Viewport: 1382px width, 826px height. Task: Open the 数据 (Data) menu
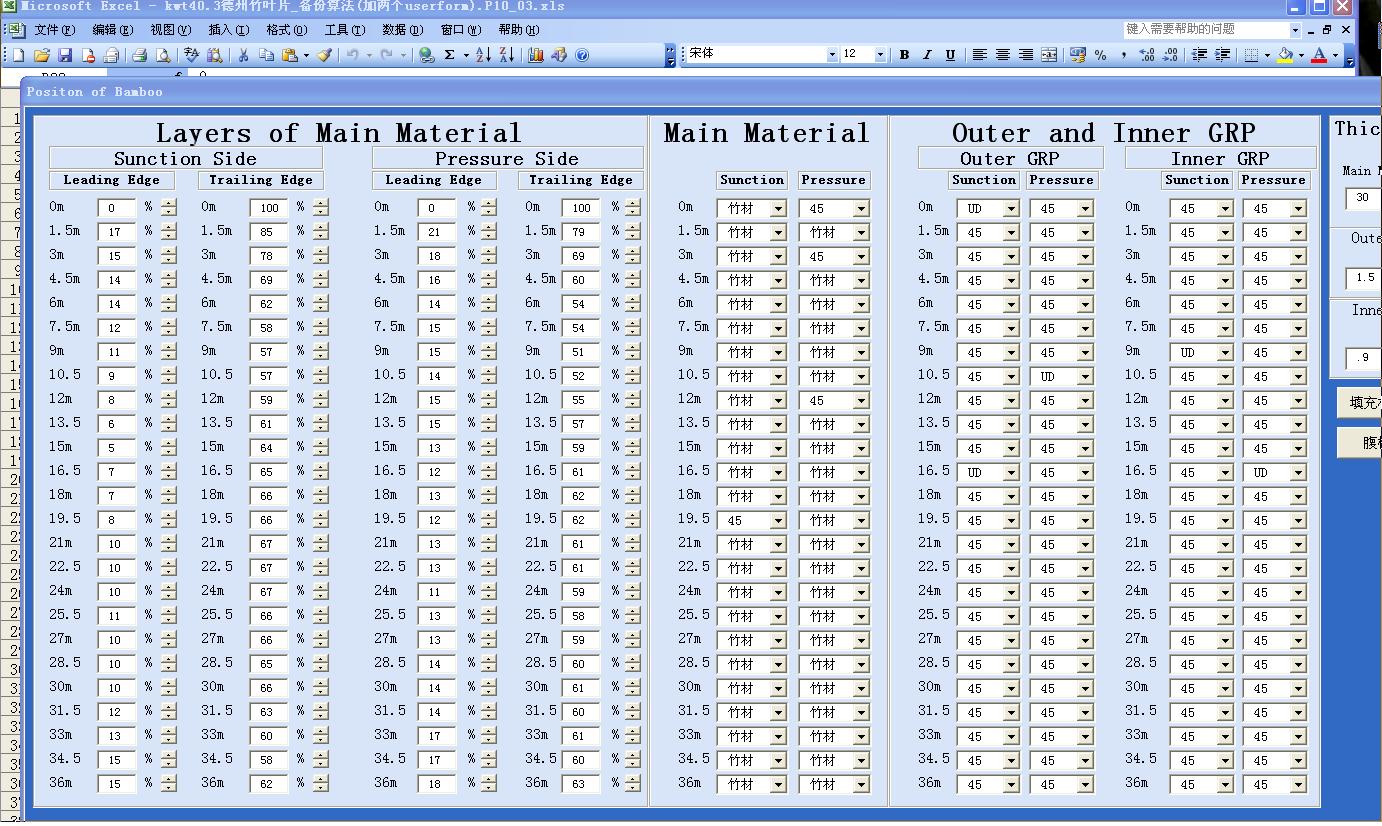[401, 30]
